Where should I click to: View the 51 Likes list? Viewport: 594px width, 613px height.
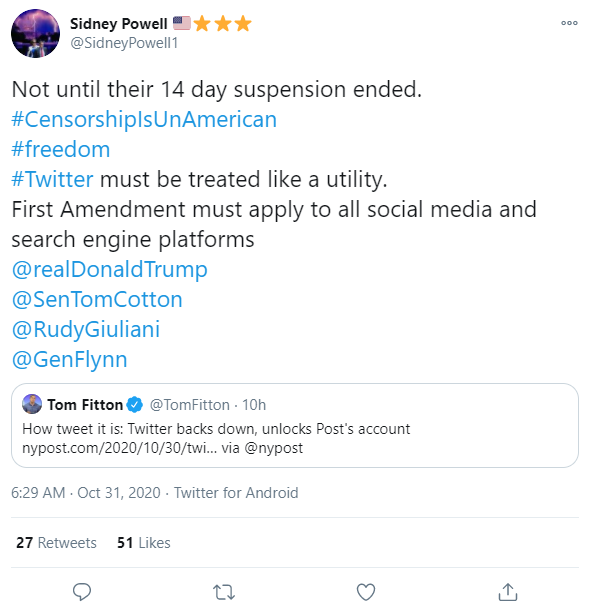(x=144, y=543)
